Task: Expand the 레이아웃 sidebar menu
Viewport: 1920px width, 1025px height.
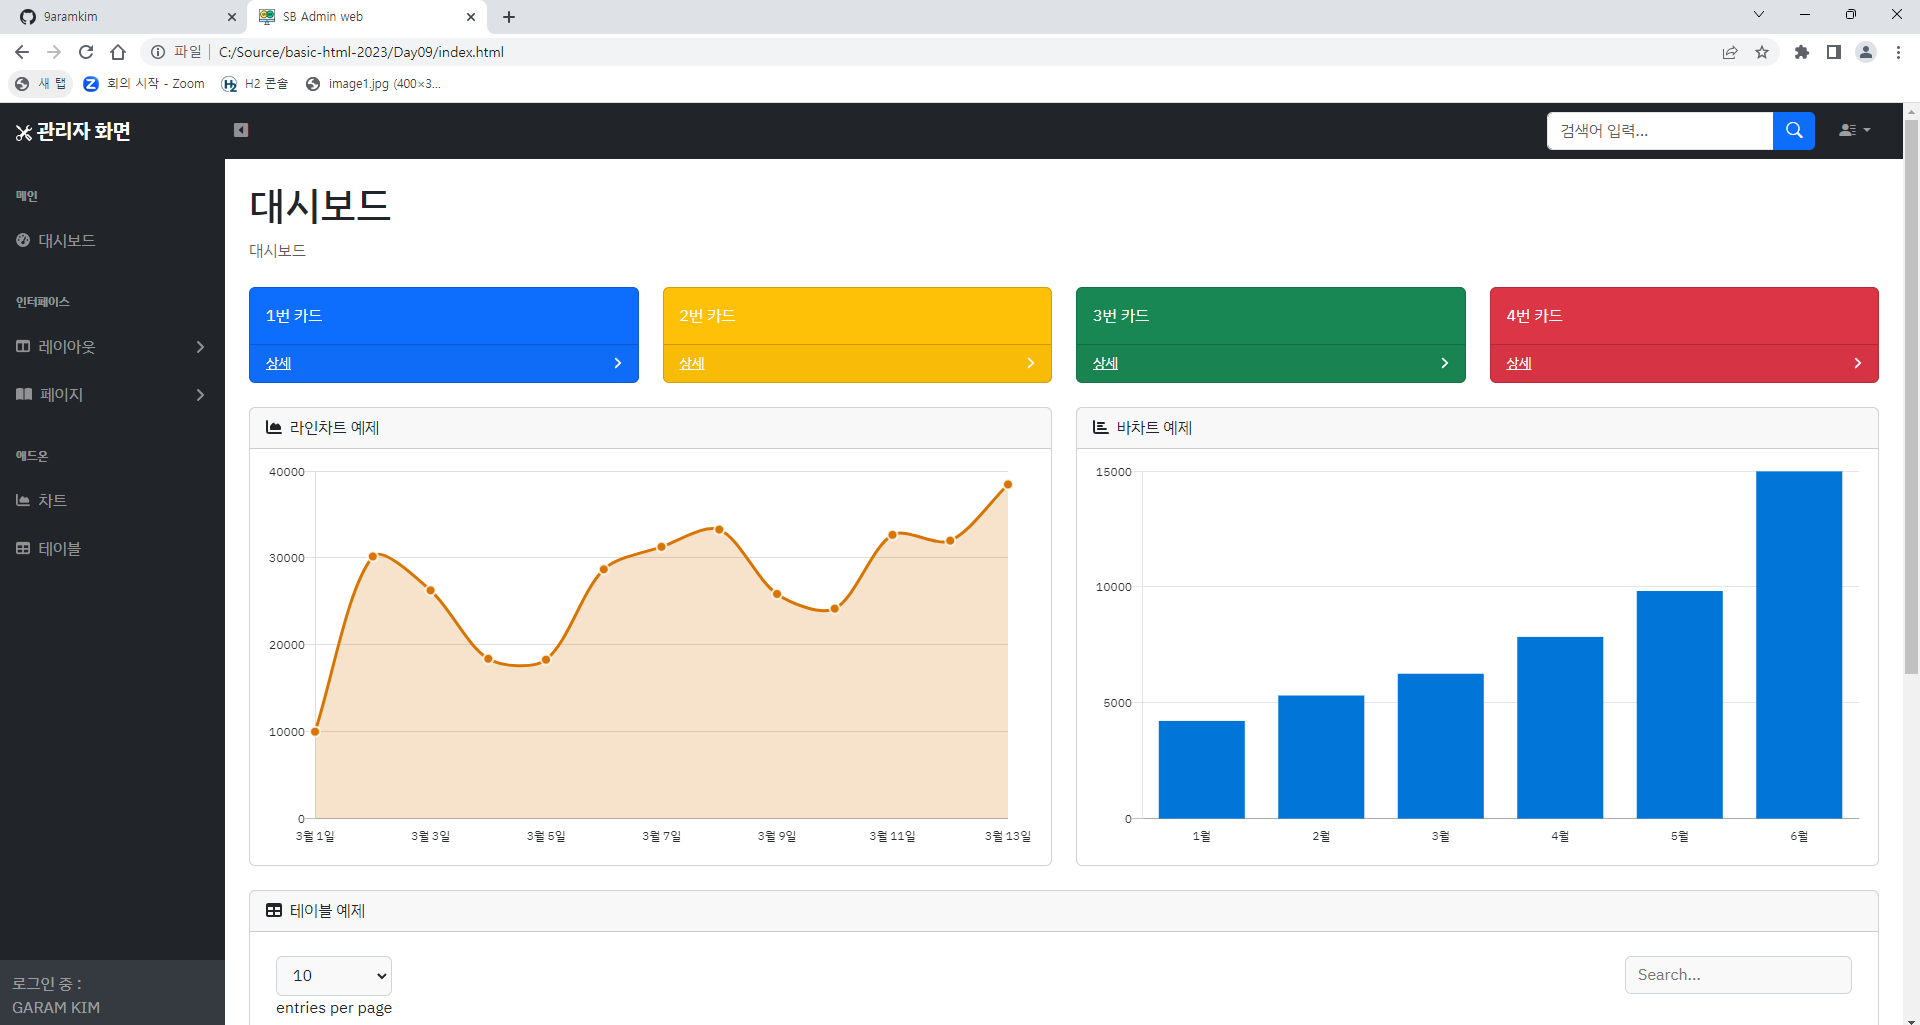Action: coord(112,346)
